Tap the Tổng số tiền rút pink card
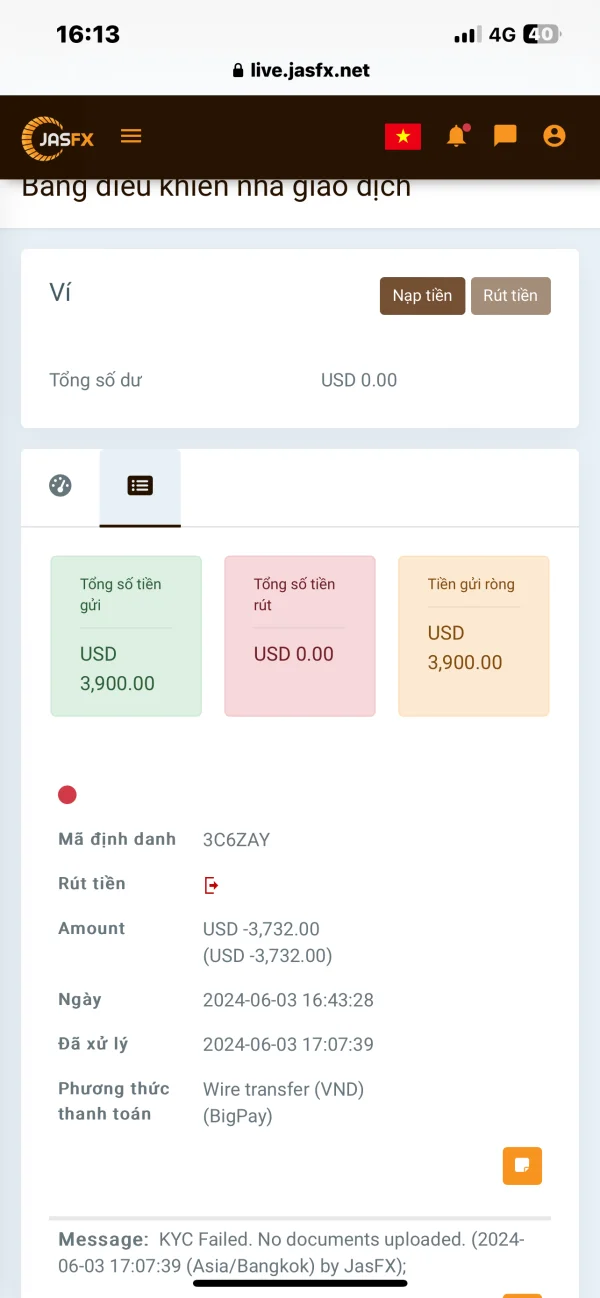Viewport: 600px width, 1298px height. click(x=300, y=636)
